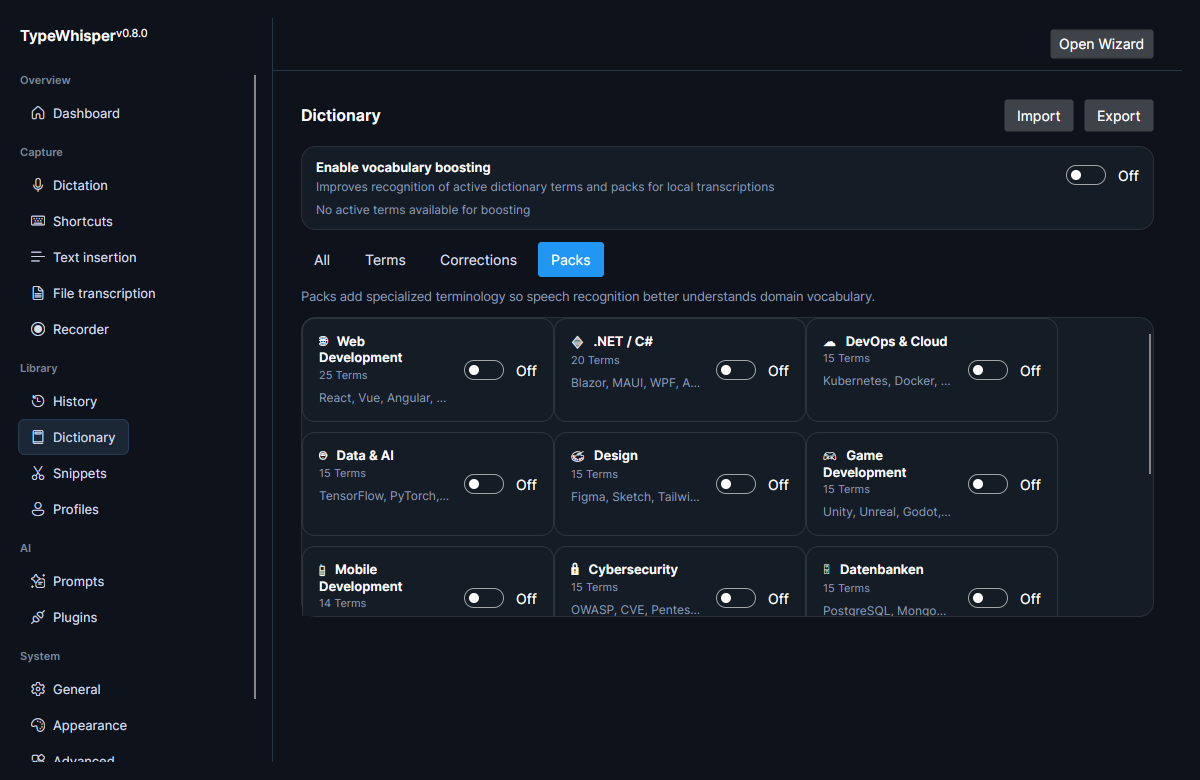
Task: Click the Cybersecurity lock icon
Action: point(575,570)
